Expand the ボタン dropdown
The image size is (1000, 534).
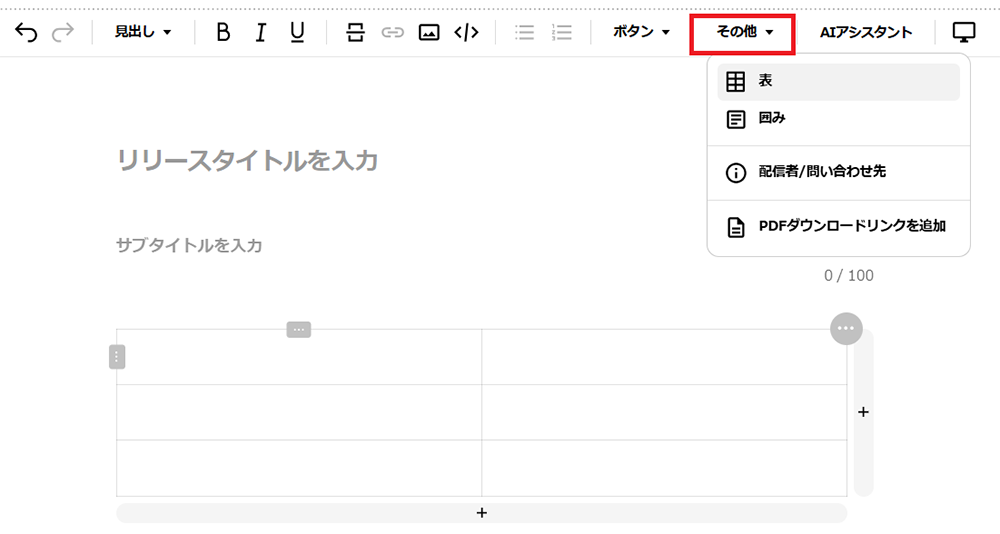click(641, 33)
